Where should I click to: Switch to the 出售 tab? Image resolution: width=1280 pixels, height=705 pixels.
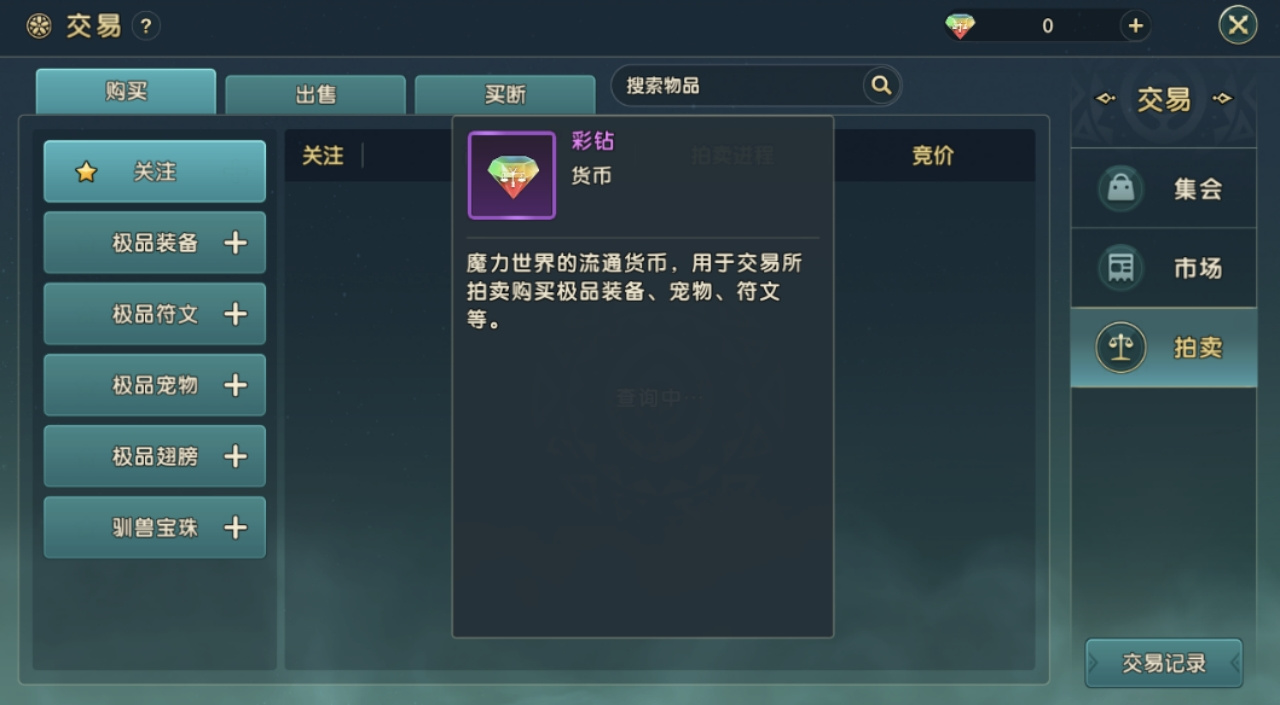click(315, 95)
